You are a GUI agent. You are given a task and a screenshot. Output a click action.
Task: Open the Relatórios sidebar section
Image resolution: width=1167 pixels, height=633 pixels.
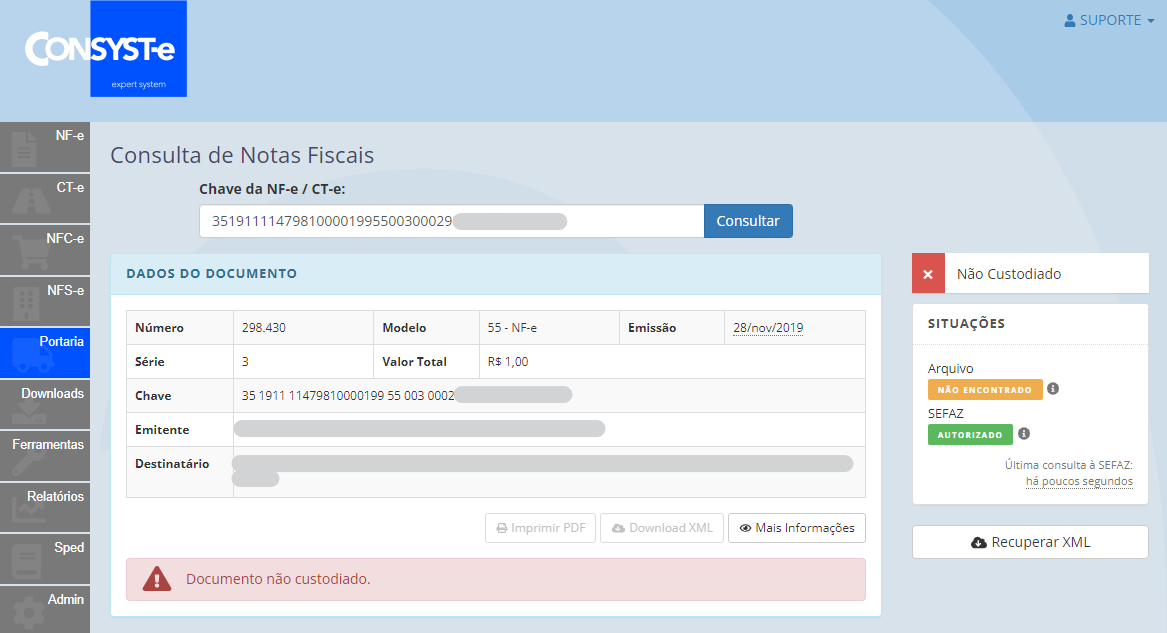click(x=45, y=507)
